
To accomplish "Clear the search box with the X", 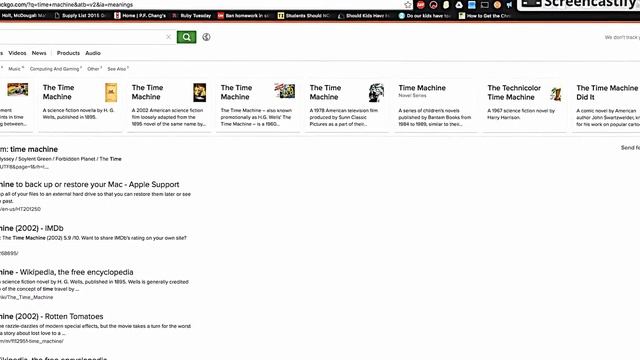I will pyautogui.click(x=169, y=37).
